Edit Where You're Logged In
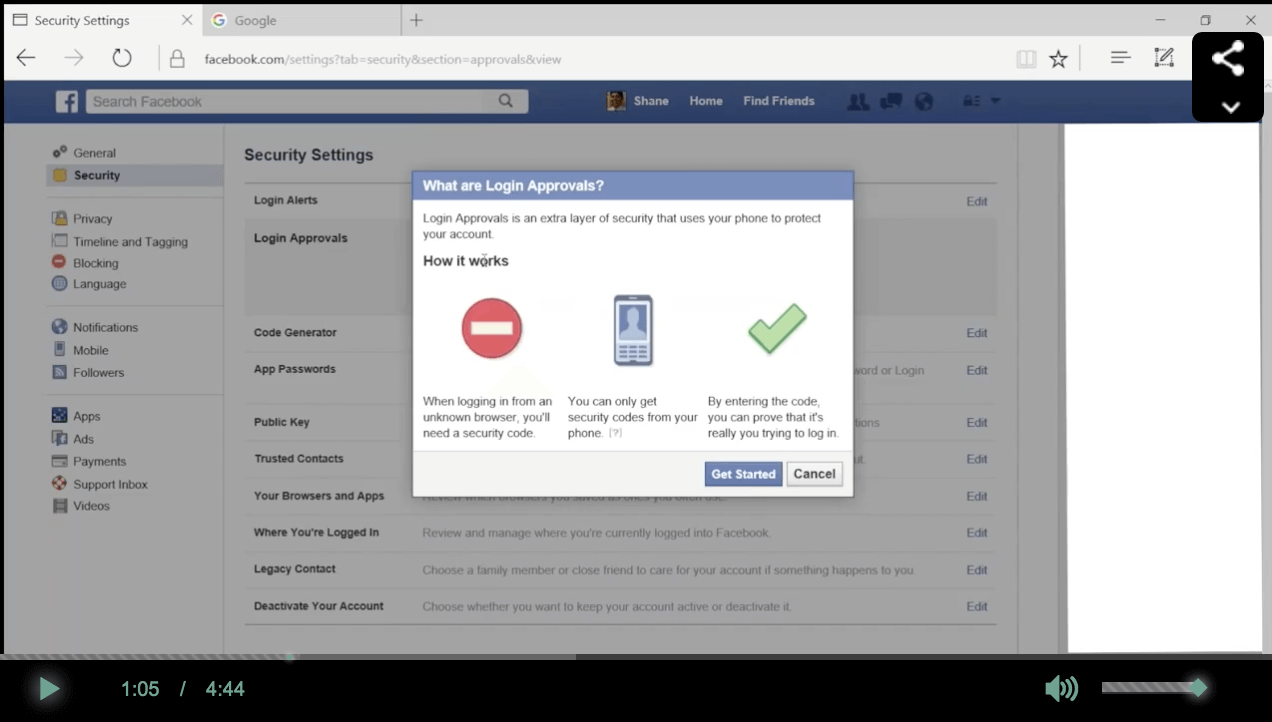Viewport: 1272px width, 722px height. click(976, 533)
